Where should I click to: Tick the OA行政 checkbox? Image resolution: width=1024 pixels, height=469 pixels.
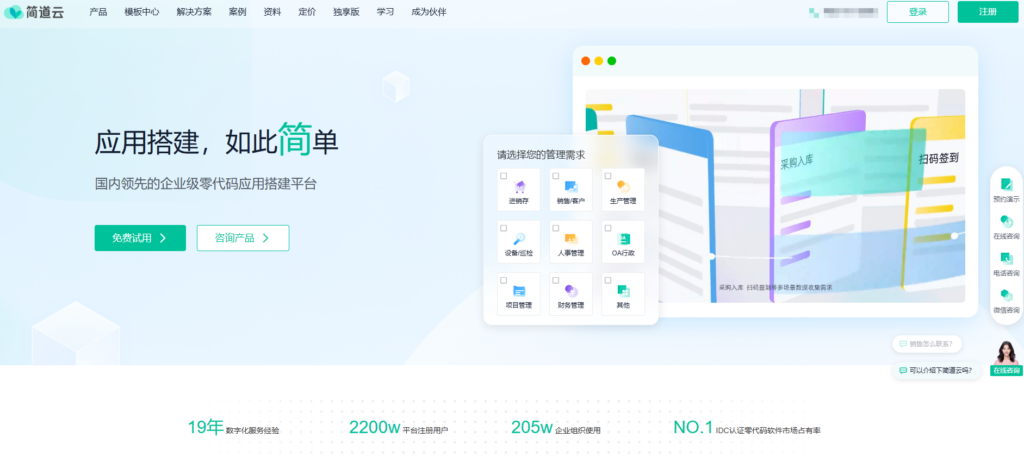point(608,228)
